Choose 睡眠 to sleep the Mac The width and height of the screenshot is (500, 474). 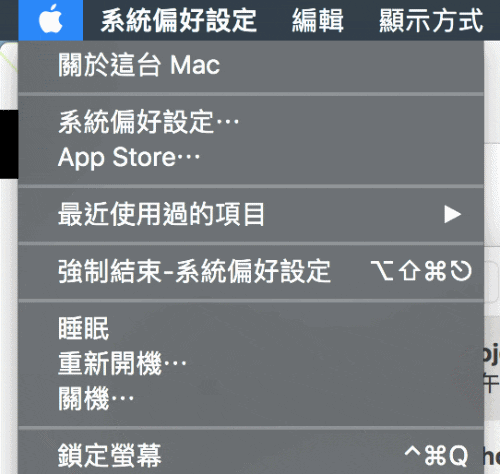[251, 328]
